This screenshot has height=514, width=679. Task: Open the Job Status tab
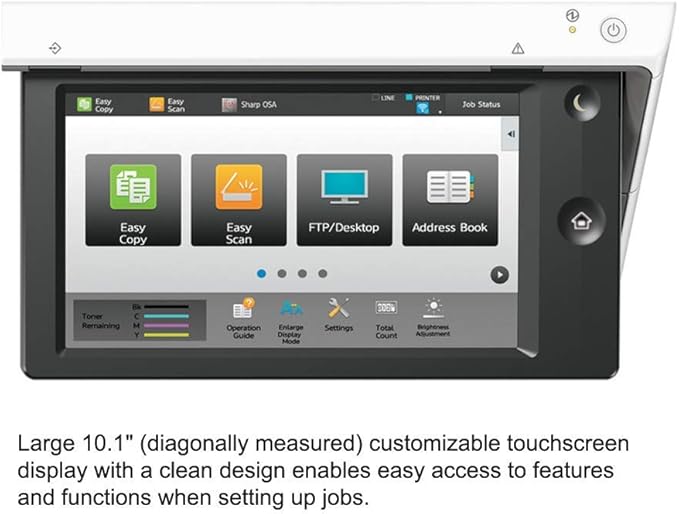481,104
